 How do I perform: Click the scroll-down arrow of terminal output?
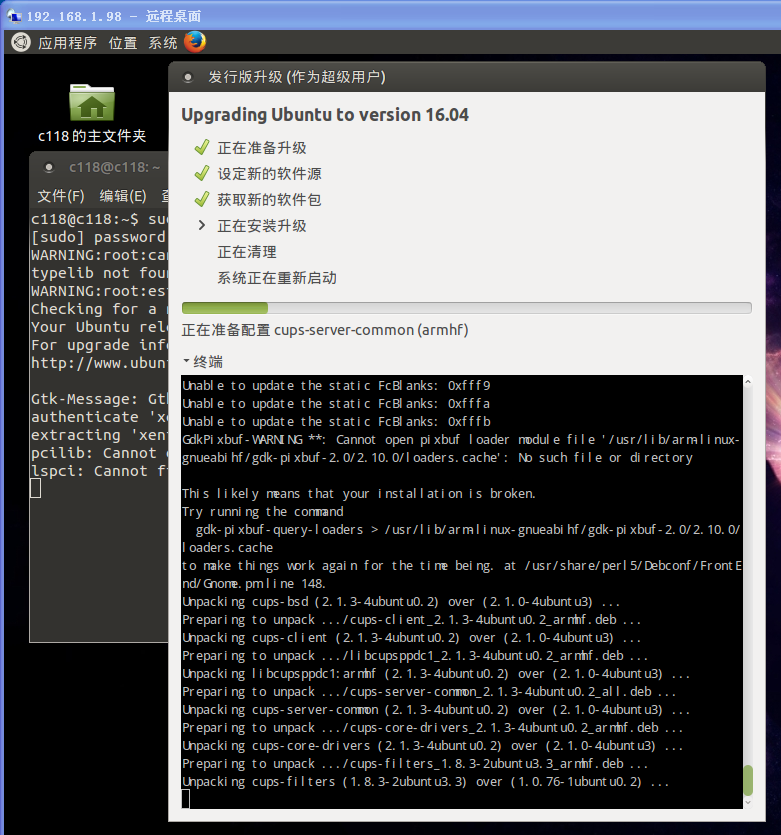pos(747,802)
